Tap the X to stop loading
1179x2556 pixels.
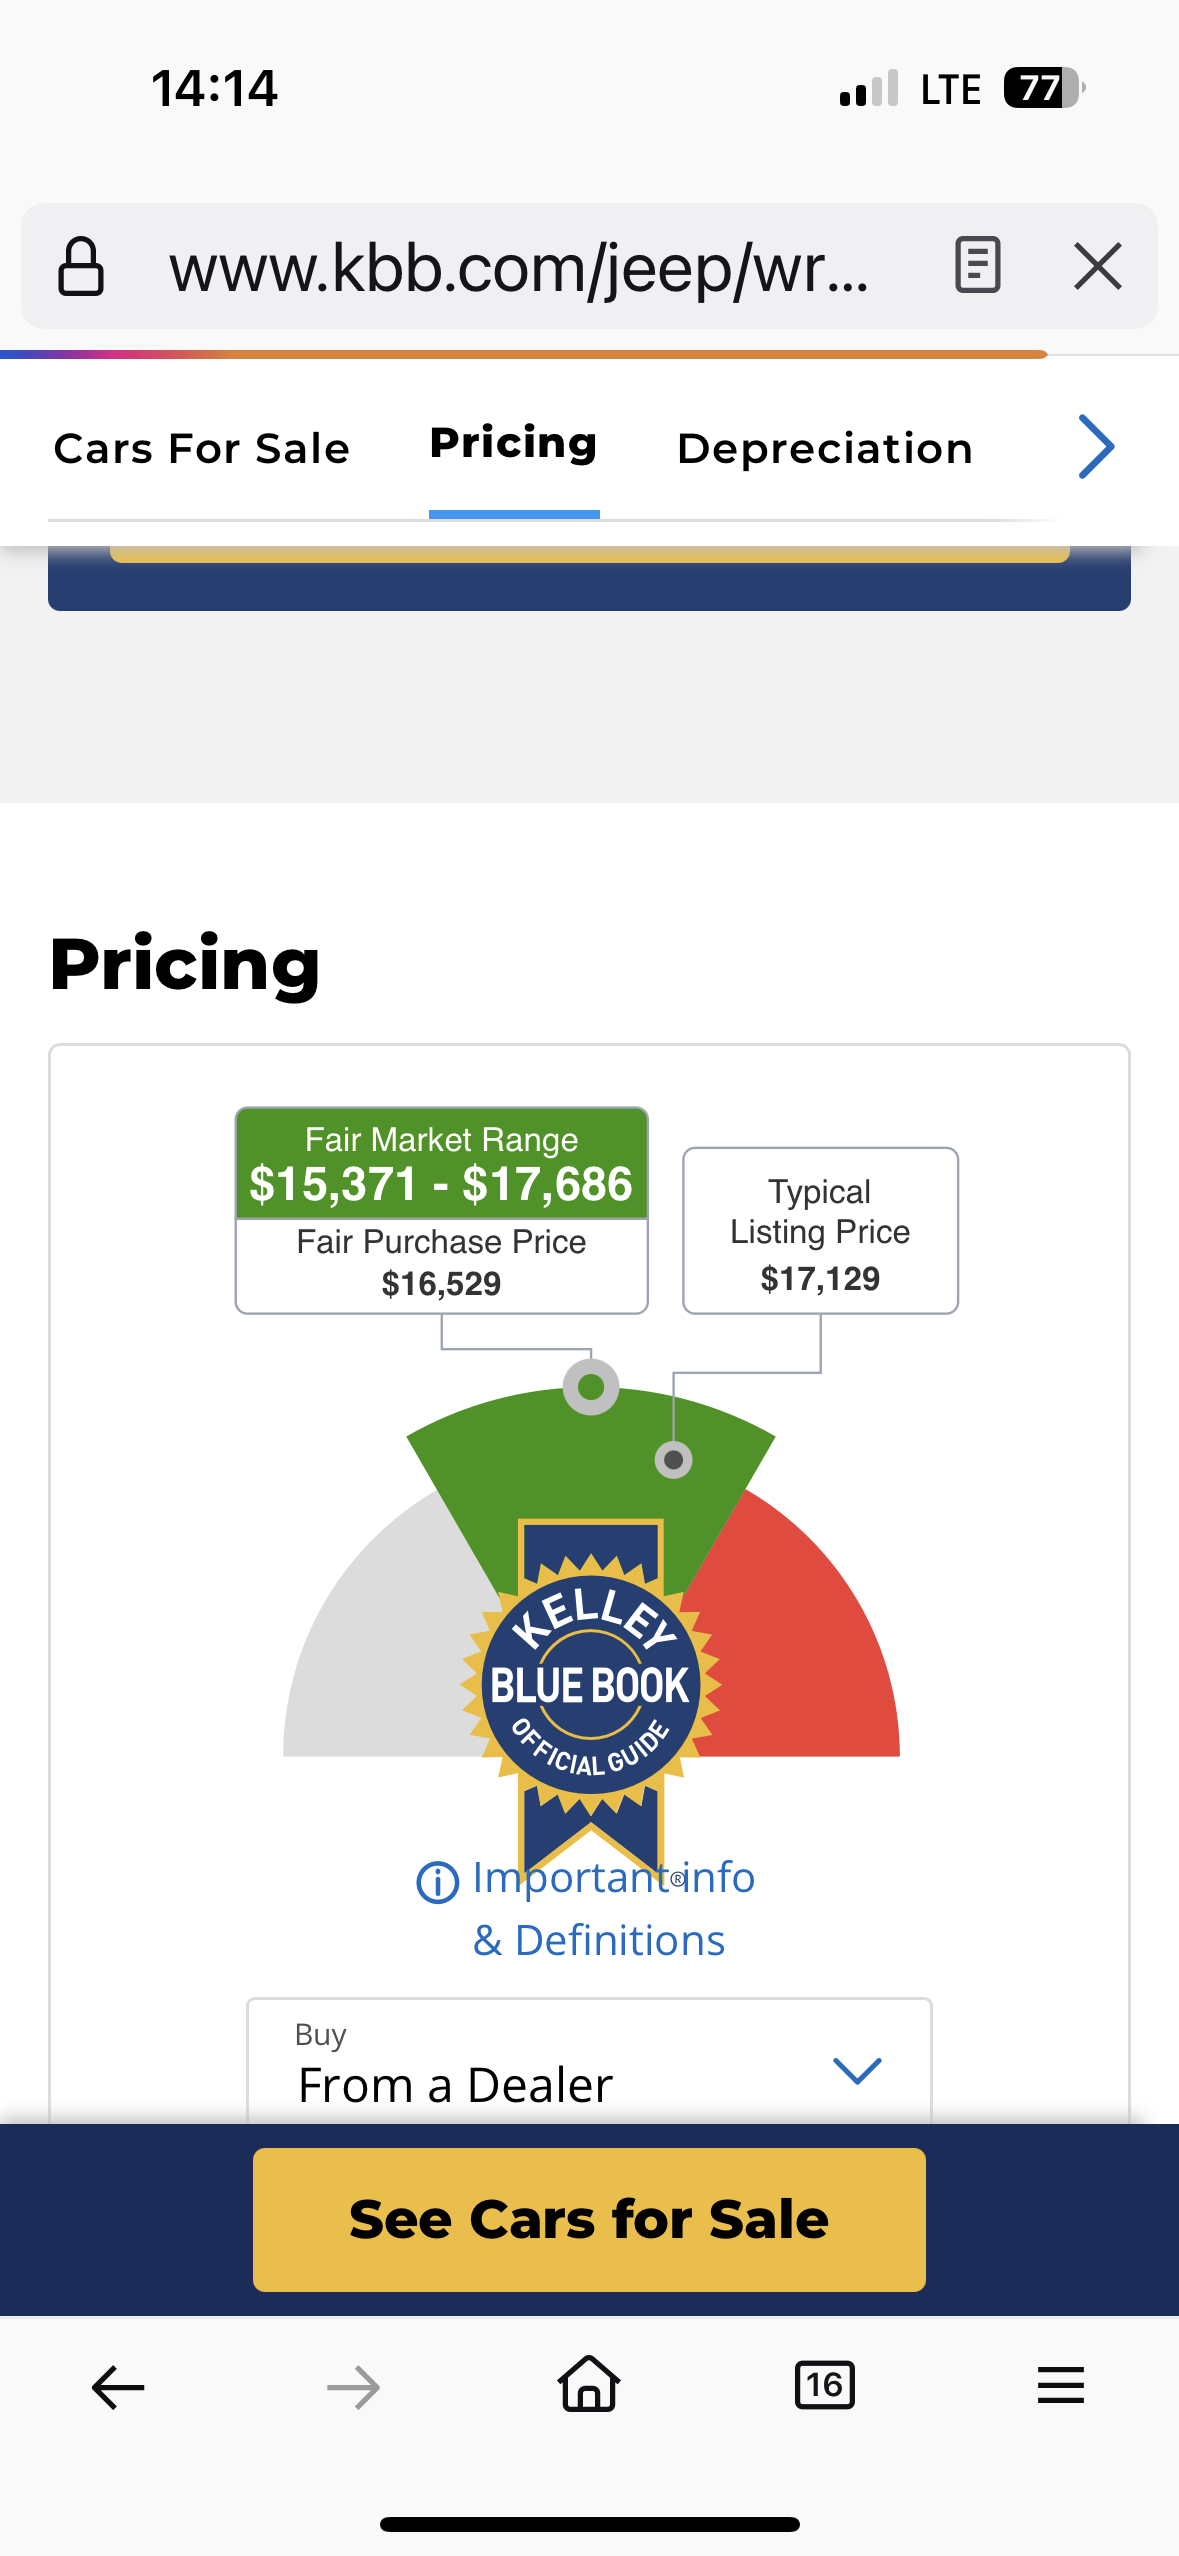[1097, 266]
